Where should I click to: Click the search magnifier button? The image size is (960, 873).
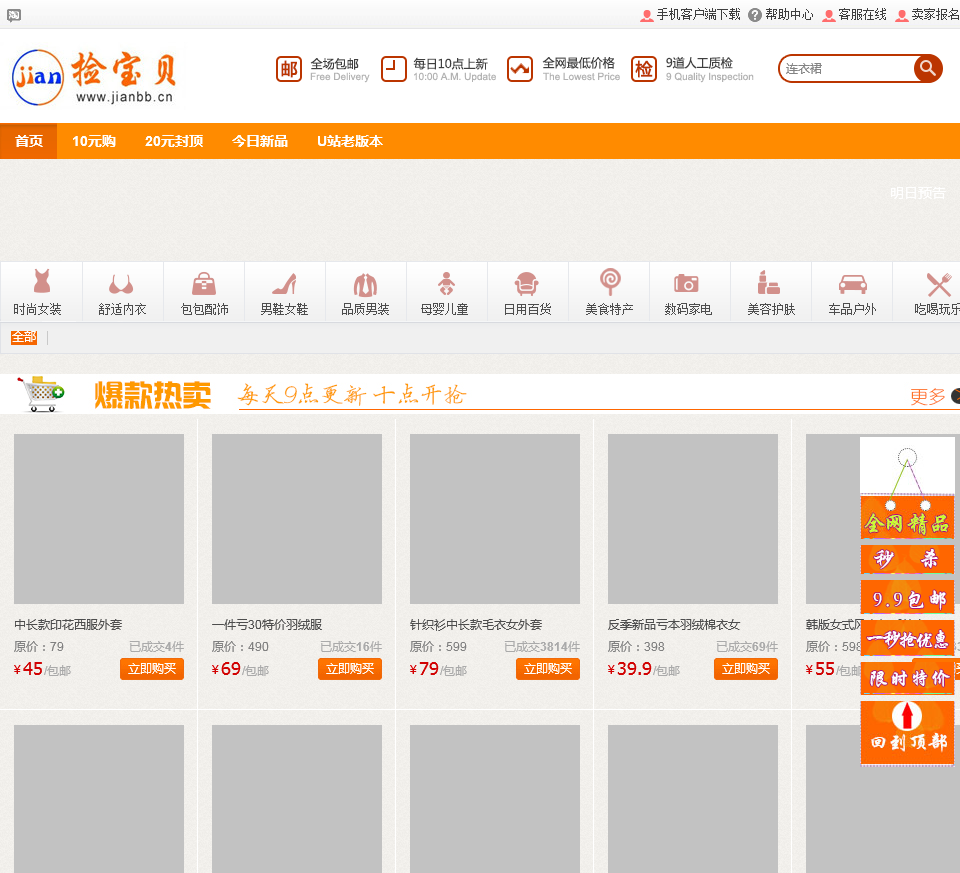click(928, 68)
